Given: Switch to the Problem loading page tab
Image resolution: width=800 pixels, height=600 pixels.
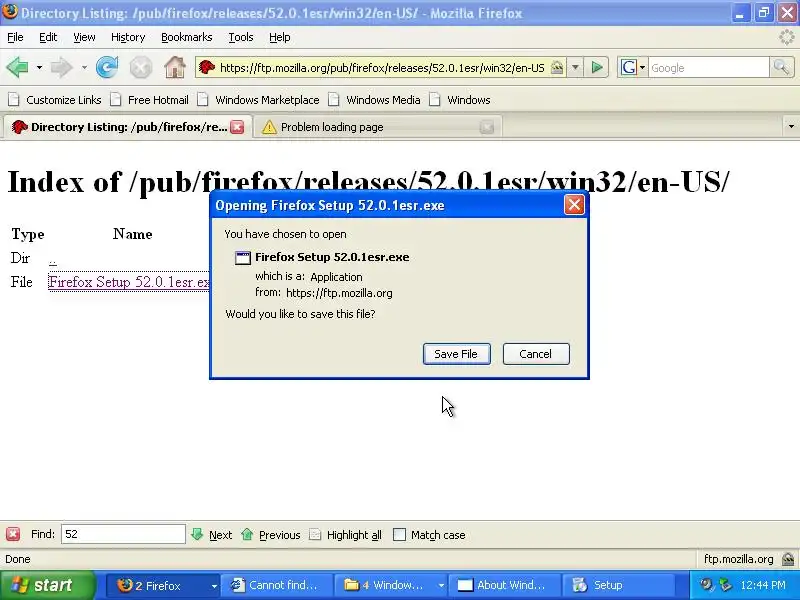Looking at the screenshot, I should 378,127.
